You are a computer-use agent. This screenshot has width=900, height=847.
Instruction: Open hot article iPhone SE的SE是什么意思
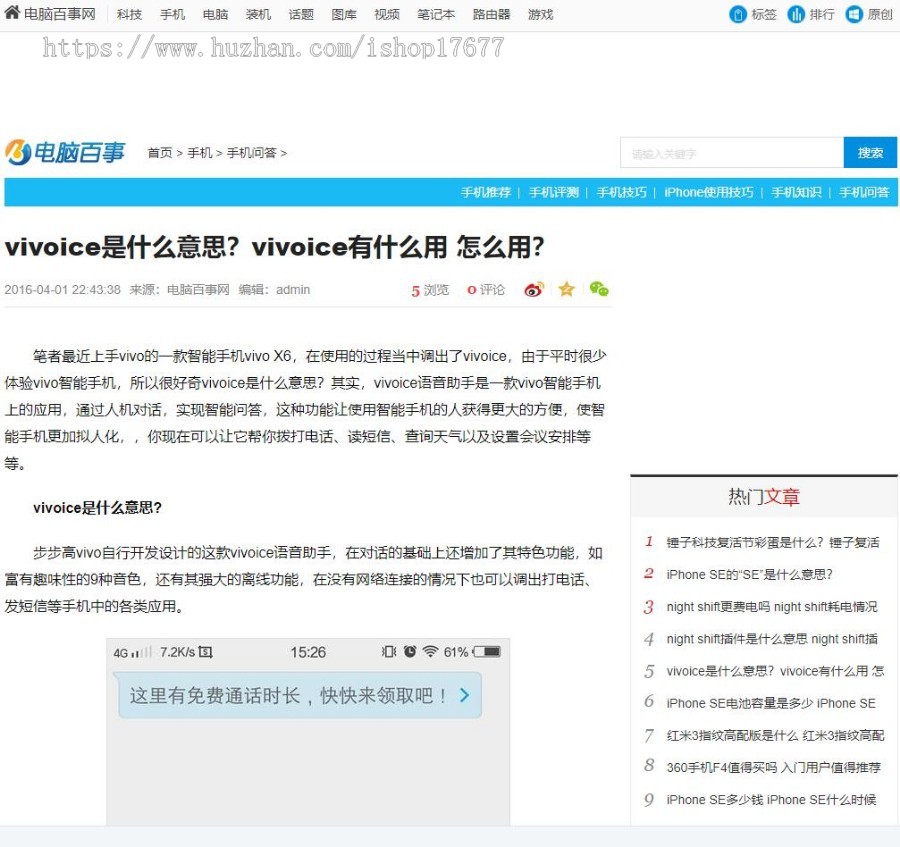click(749, 574)
